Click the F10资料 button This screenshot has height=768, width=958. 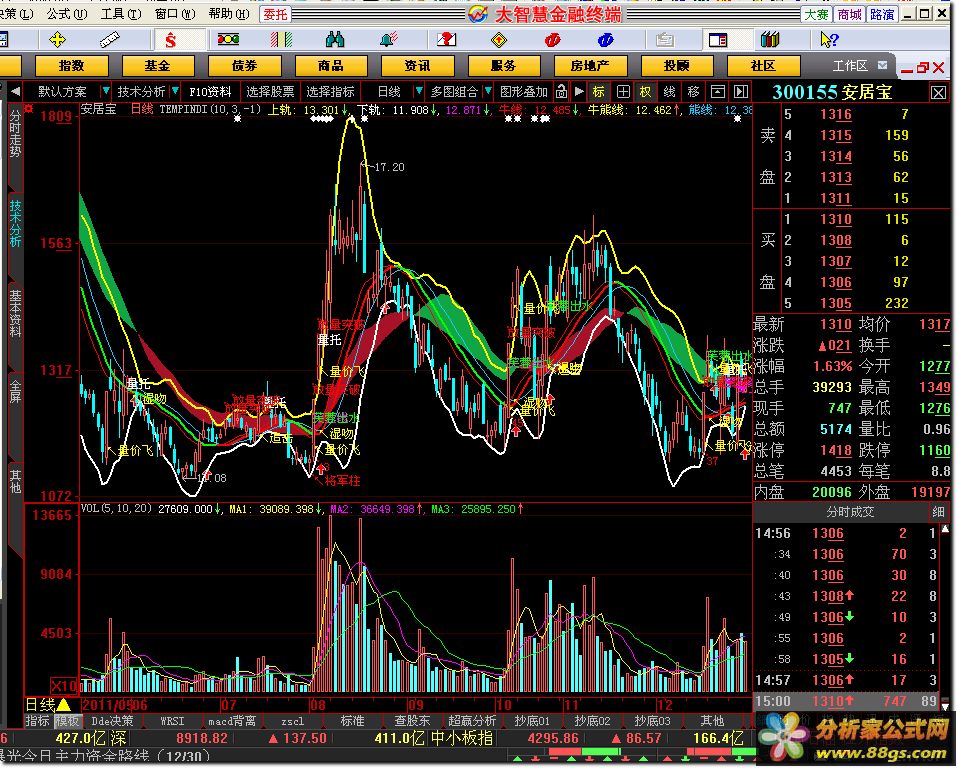210,92
